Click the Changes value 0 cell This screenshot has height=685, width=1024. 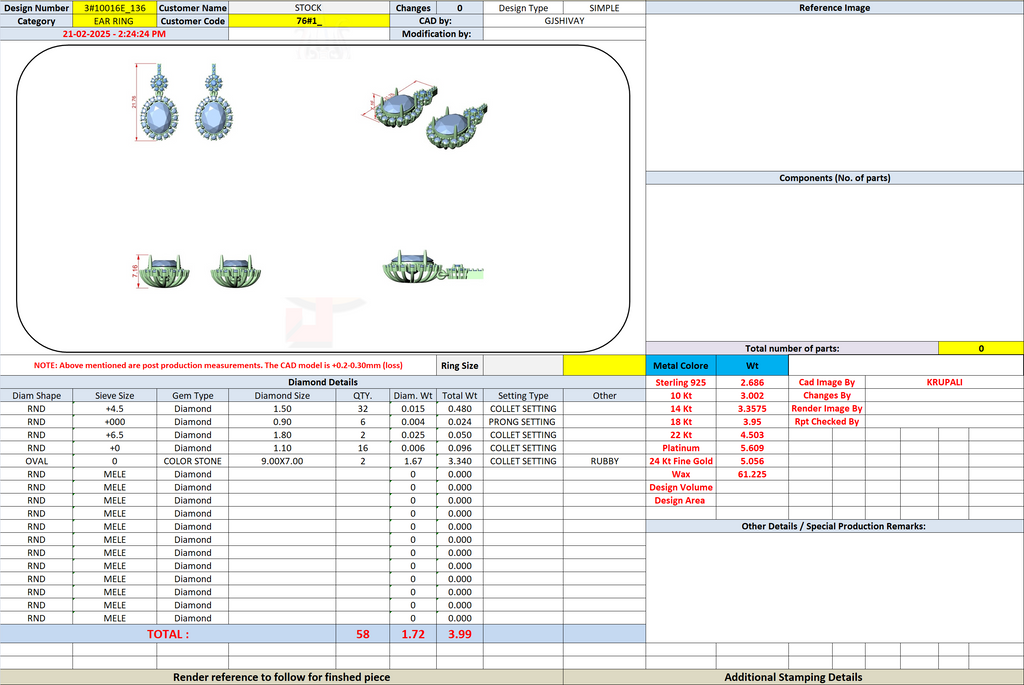460,8
